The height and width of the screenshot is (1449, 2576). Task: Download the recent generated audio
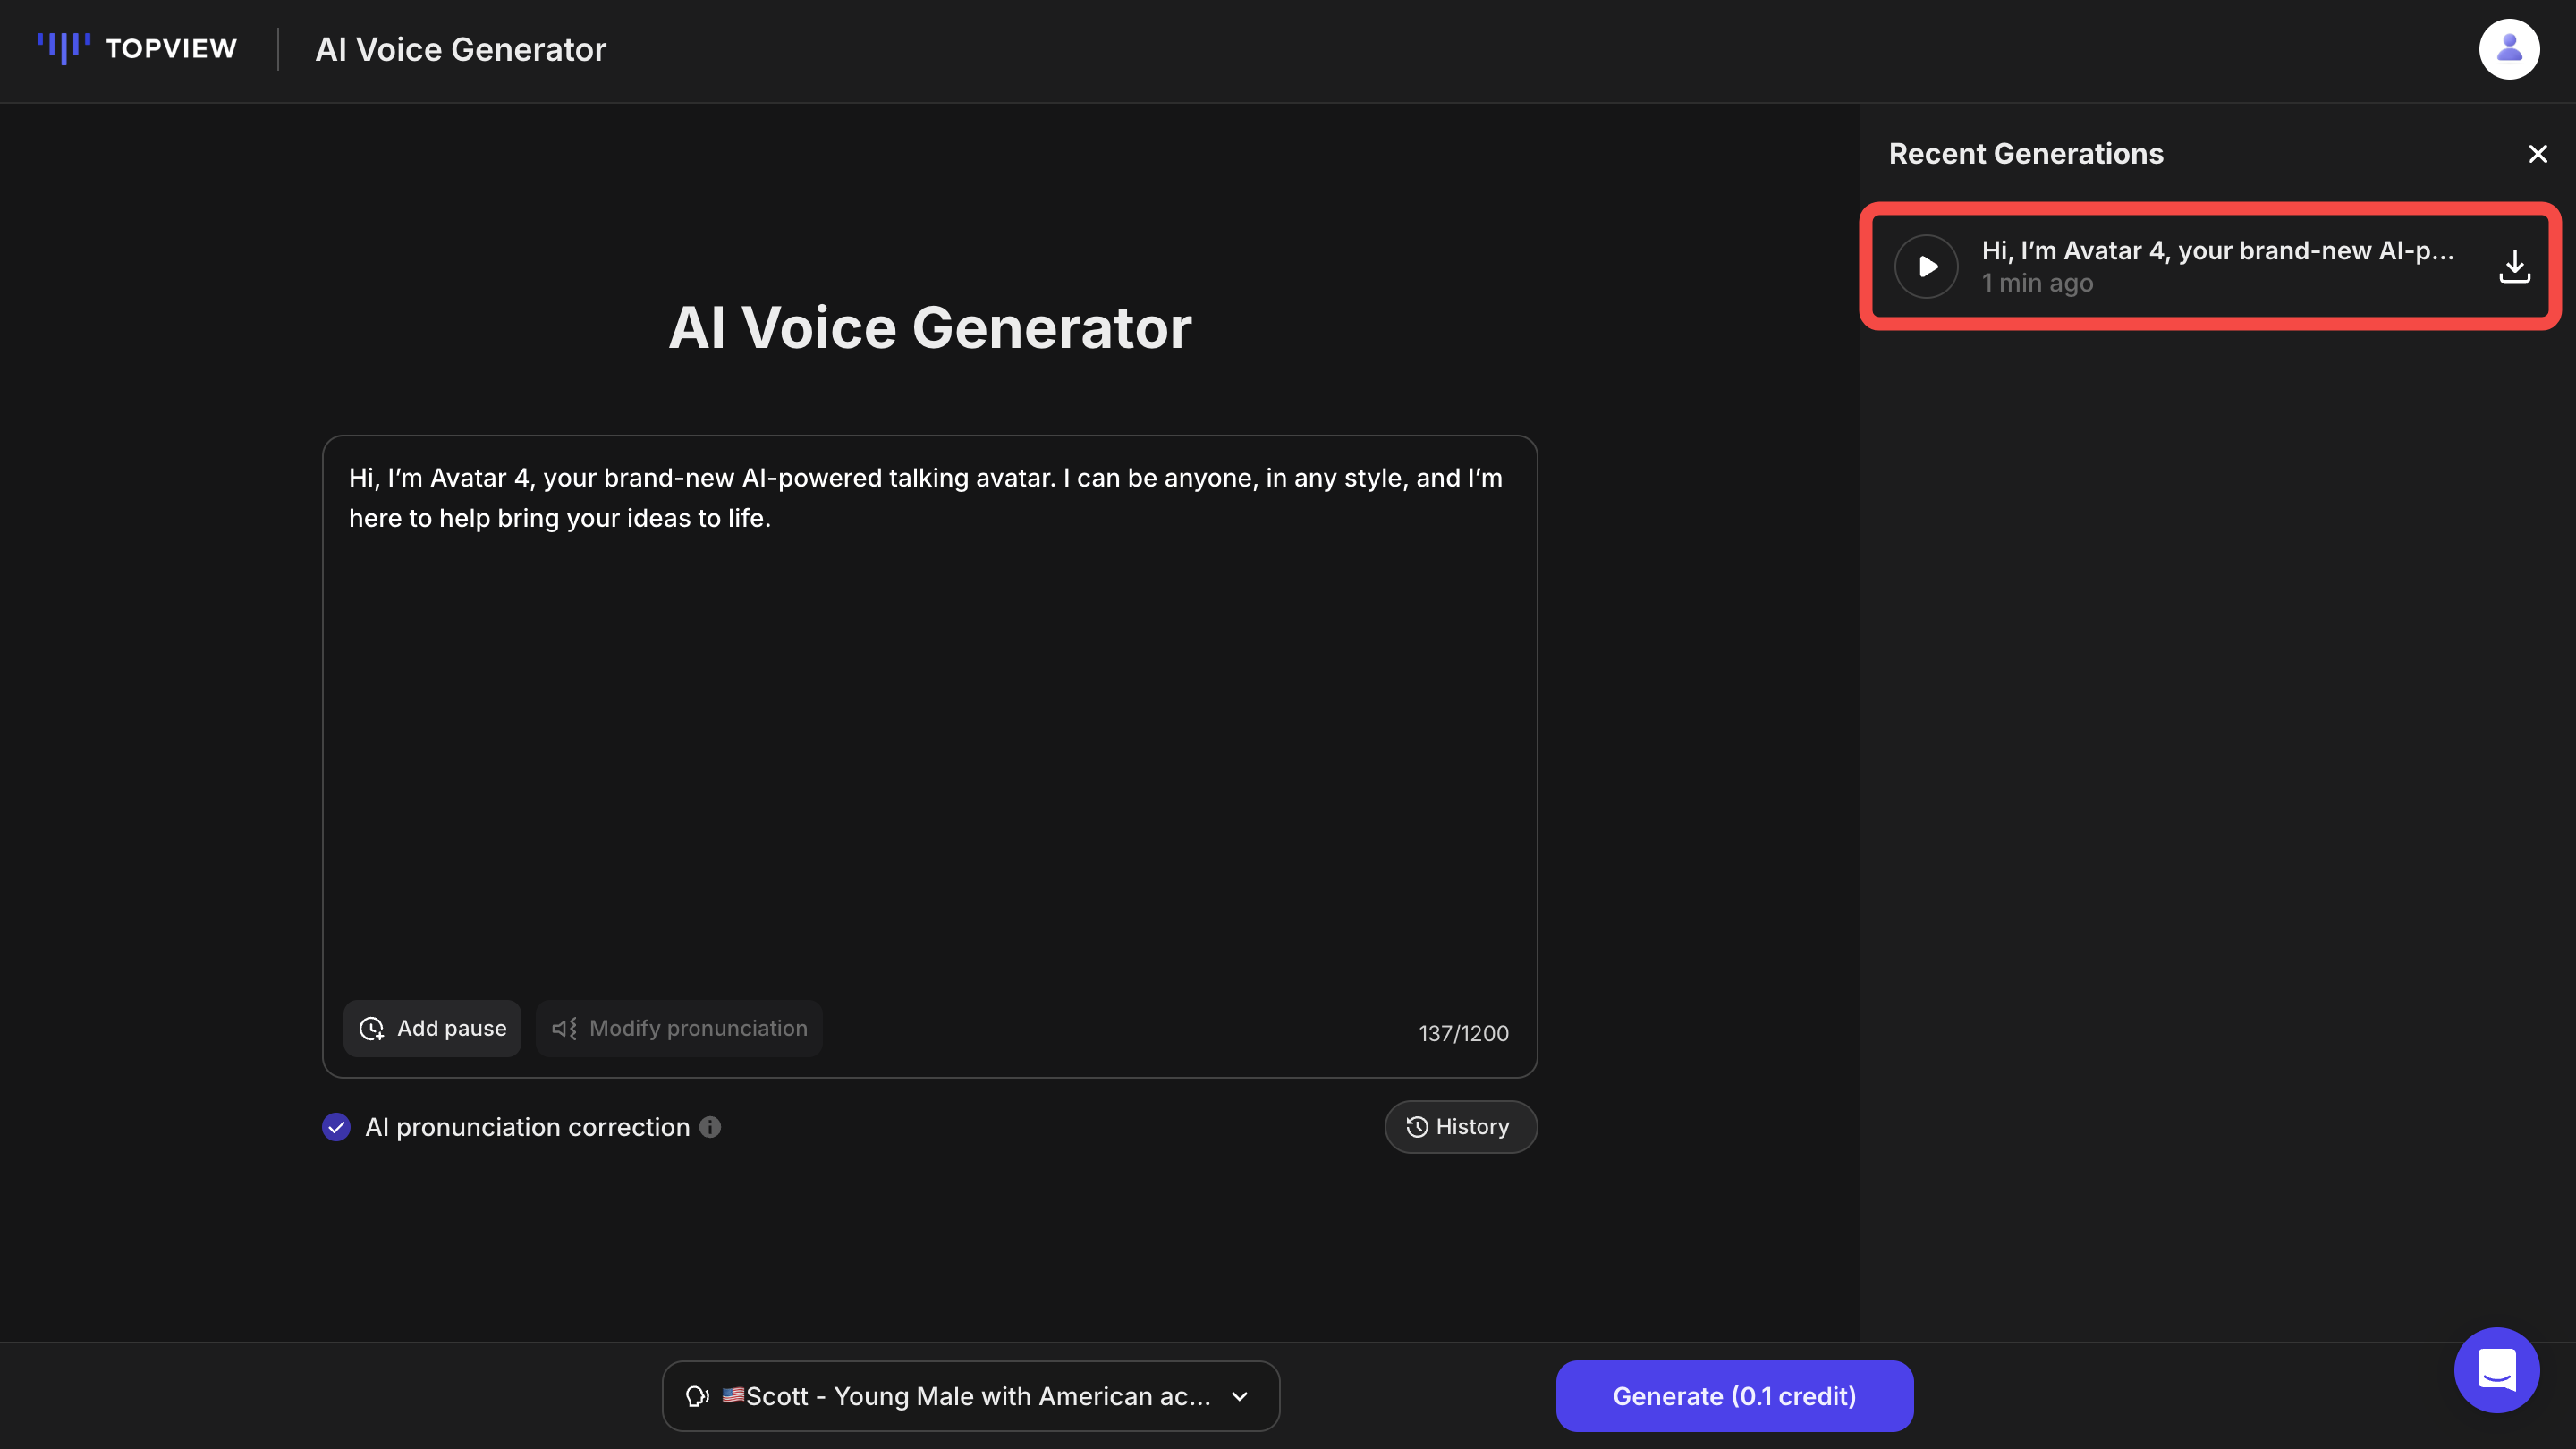click(2514, 266)
